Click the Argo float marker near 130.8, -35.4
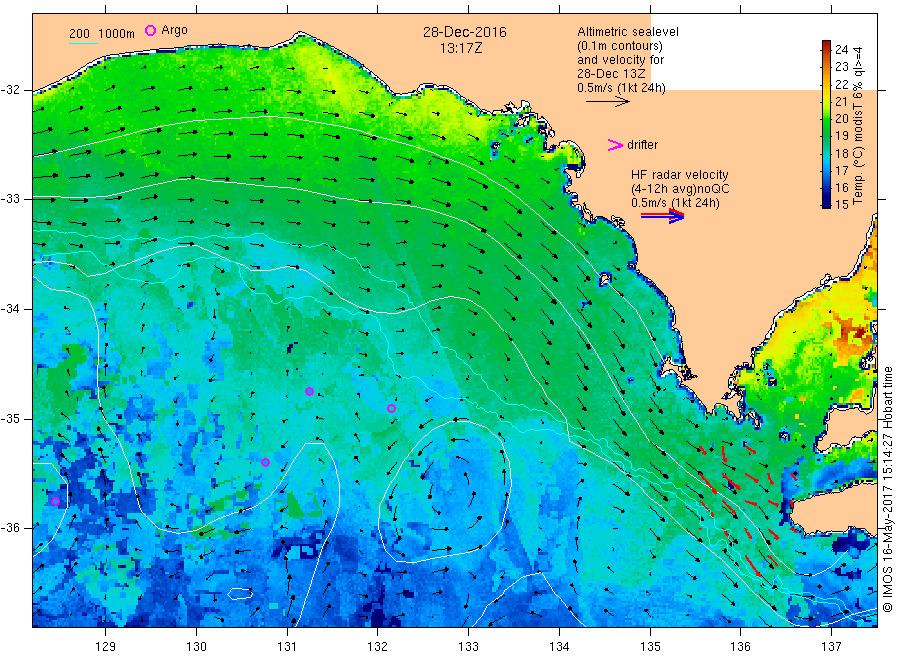The image size is (900, 660). [265, 463]
